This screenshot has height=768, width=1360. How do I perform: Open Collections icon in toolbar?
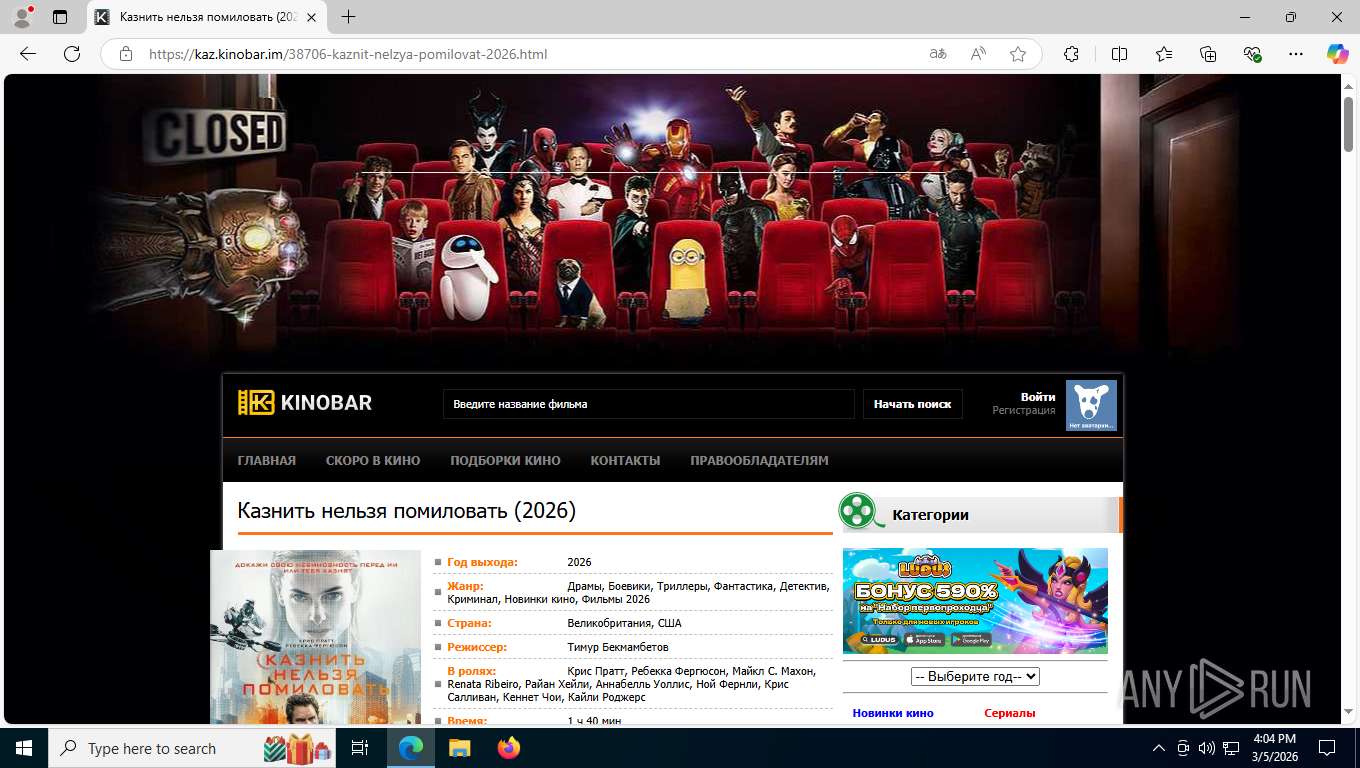click(1208, 54)
